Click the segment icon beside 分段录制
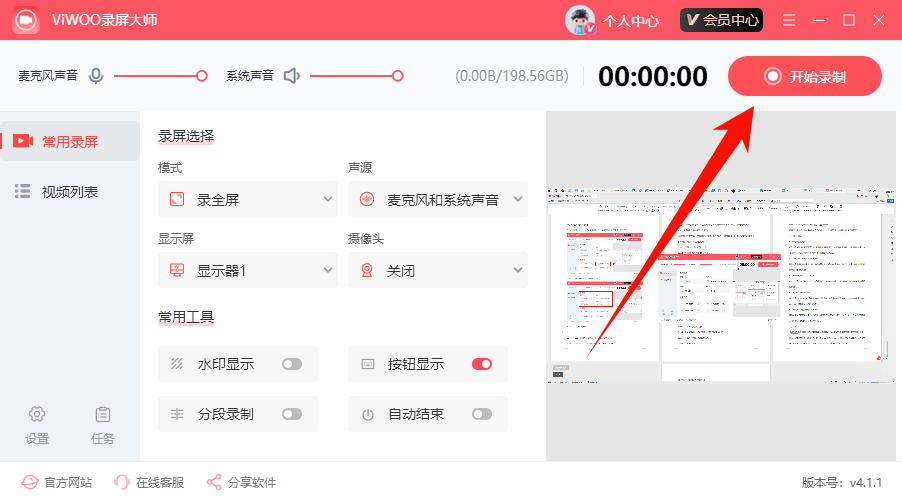This screenshot has width=902, height=502. point(177,414)
